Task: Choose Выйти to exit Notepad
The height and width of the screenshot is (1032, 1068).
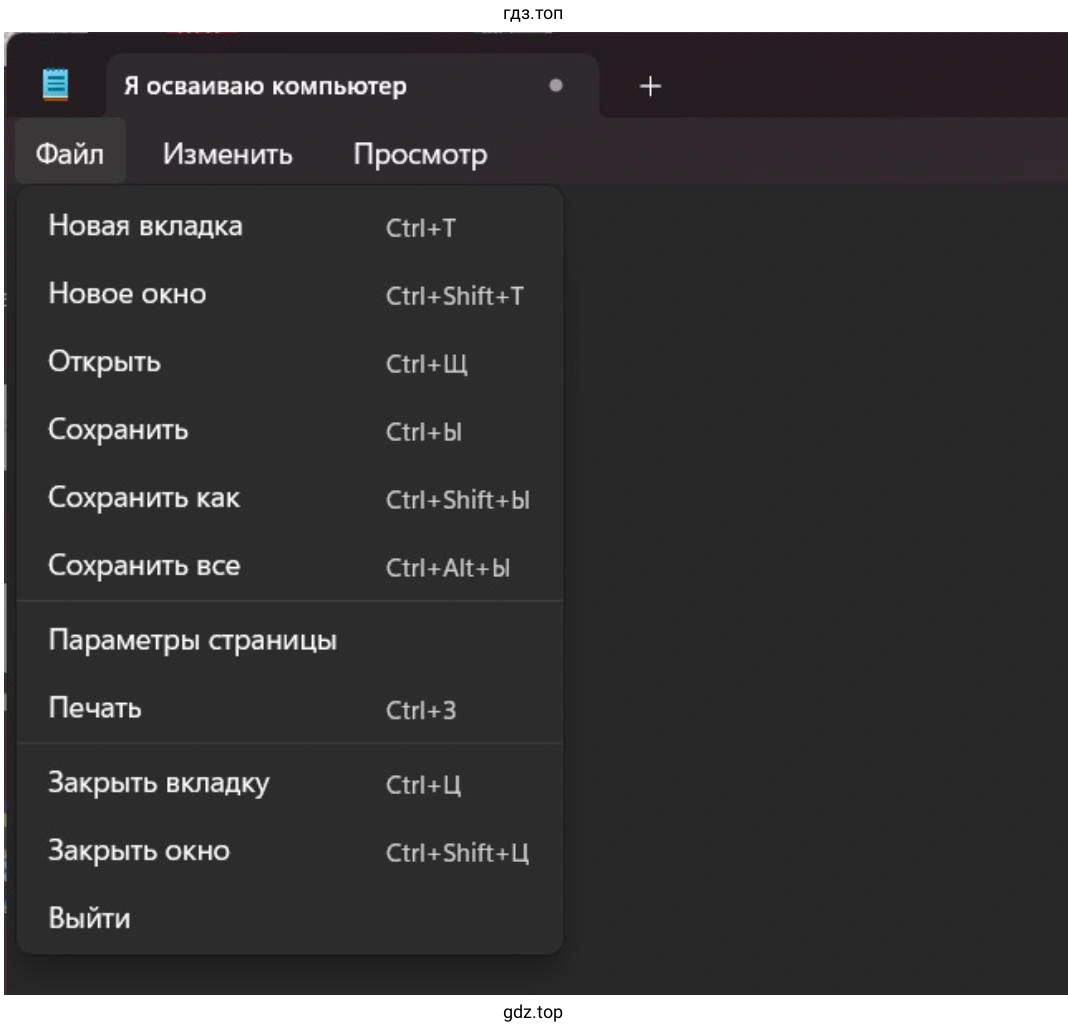Action: point(89,918)
